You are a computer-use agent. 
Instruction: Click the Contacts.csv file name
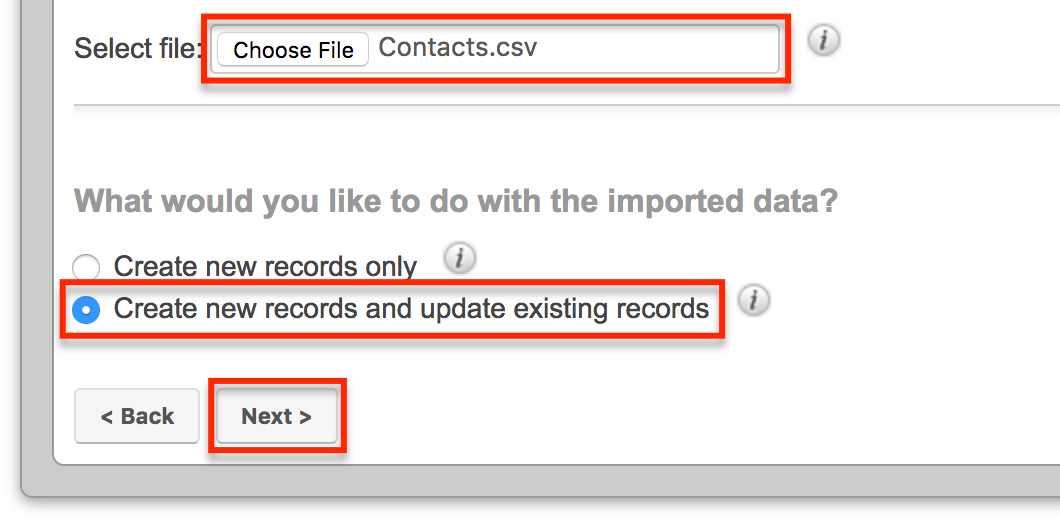[458, 47]
